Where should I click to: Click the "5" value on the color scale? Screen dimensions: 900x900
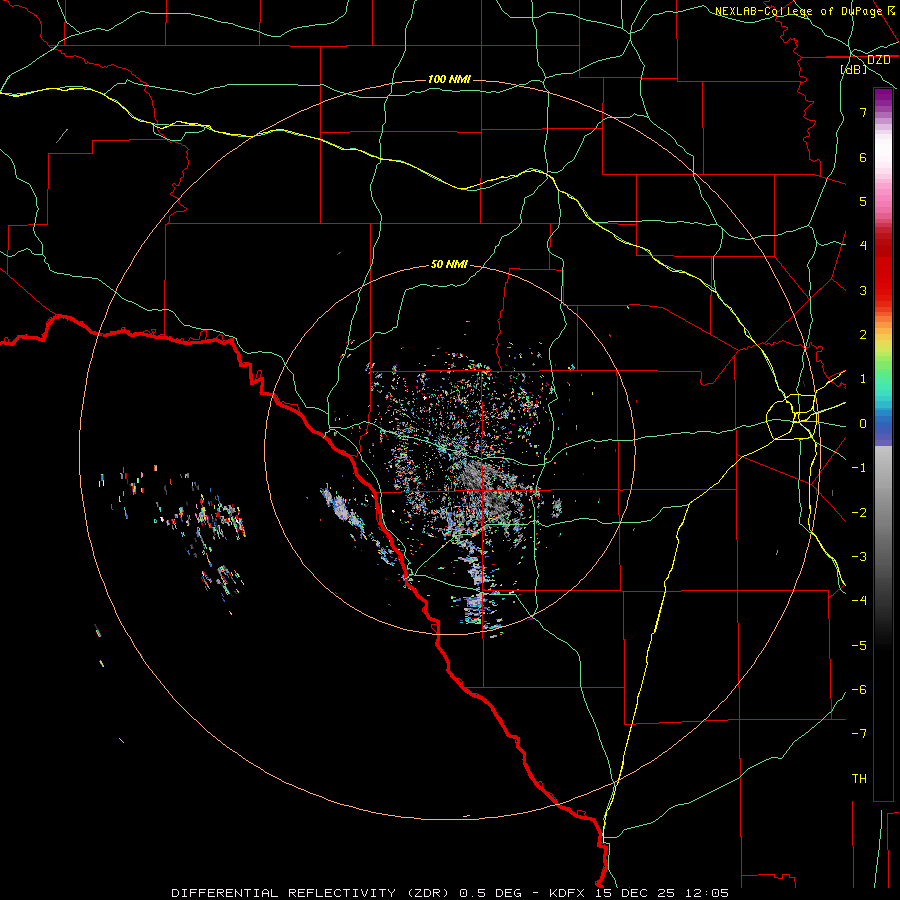point(863,201)
